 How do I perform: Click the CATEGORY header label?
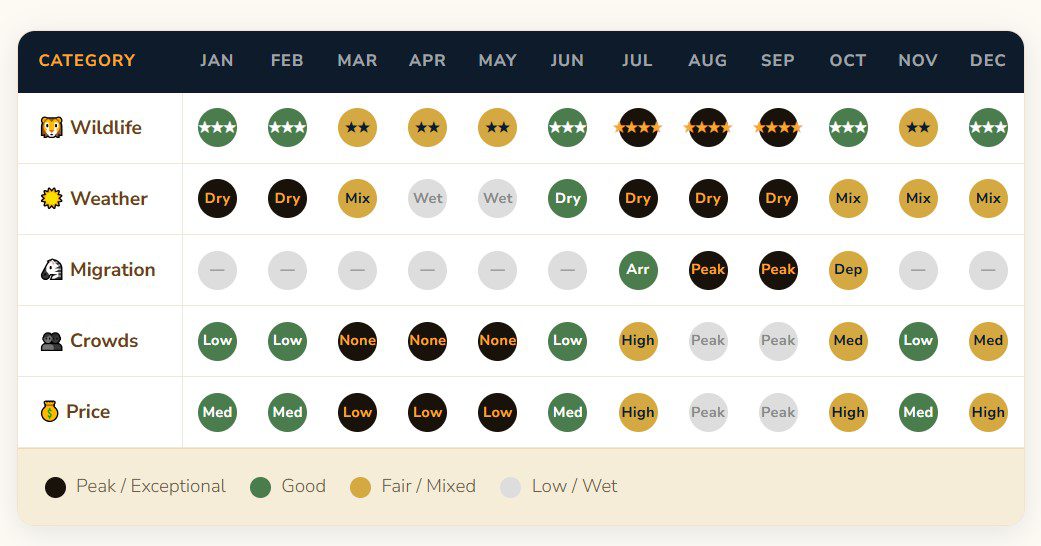(x=87, y=61)
